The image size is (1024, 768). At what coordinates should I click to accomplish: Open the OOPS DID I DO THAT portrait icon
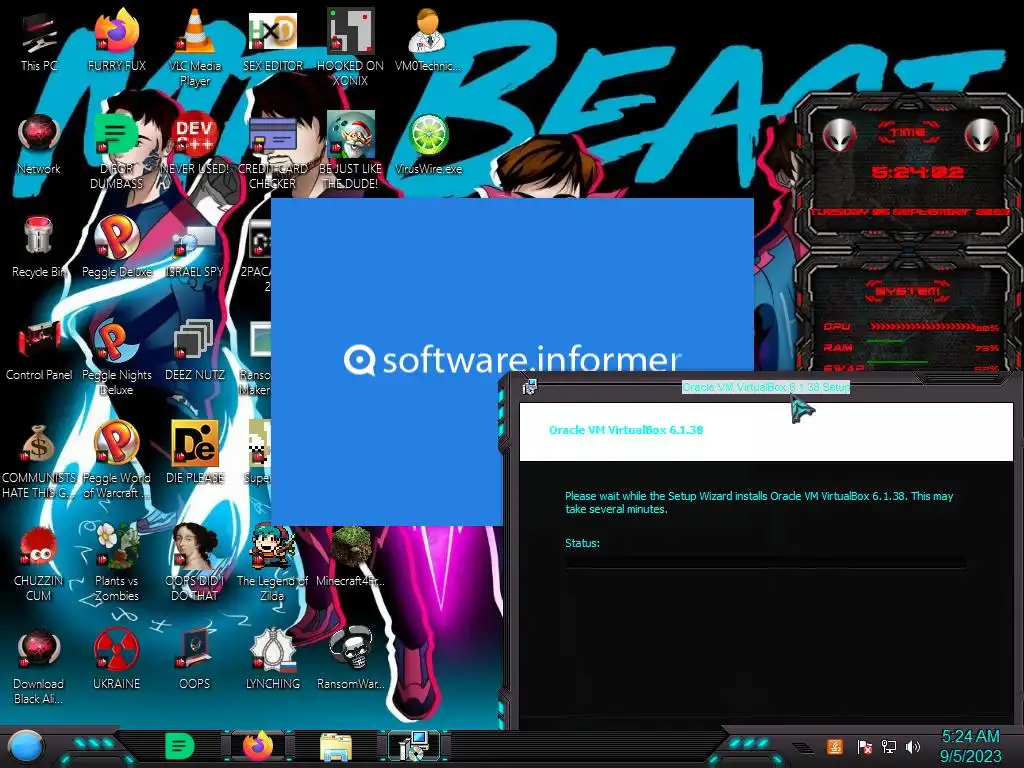click(195, 563)
